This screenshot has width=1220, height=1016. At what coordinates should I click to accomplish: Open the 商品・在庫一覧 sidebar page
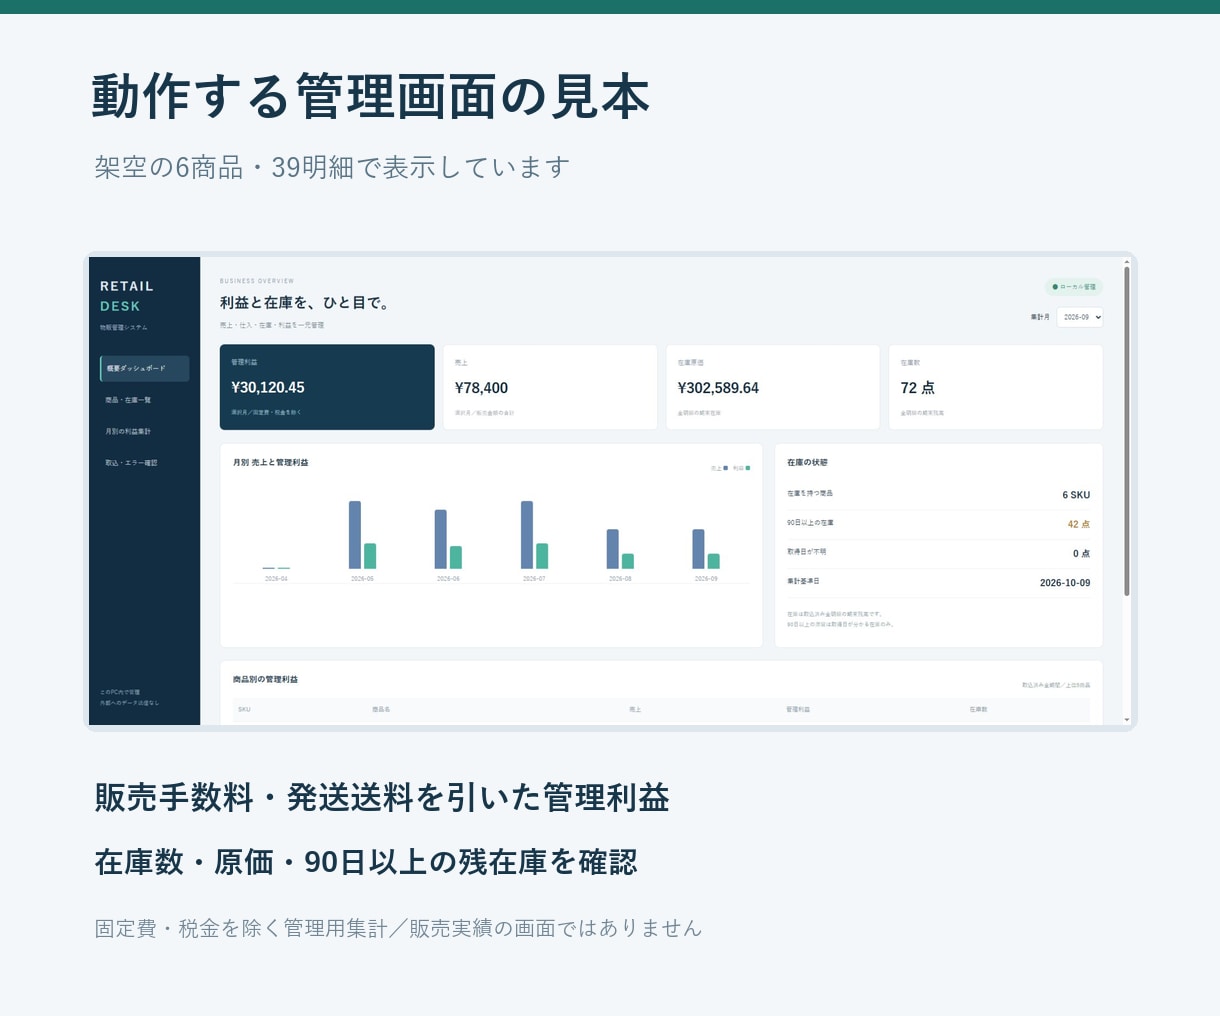[145, 400]
